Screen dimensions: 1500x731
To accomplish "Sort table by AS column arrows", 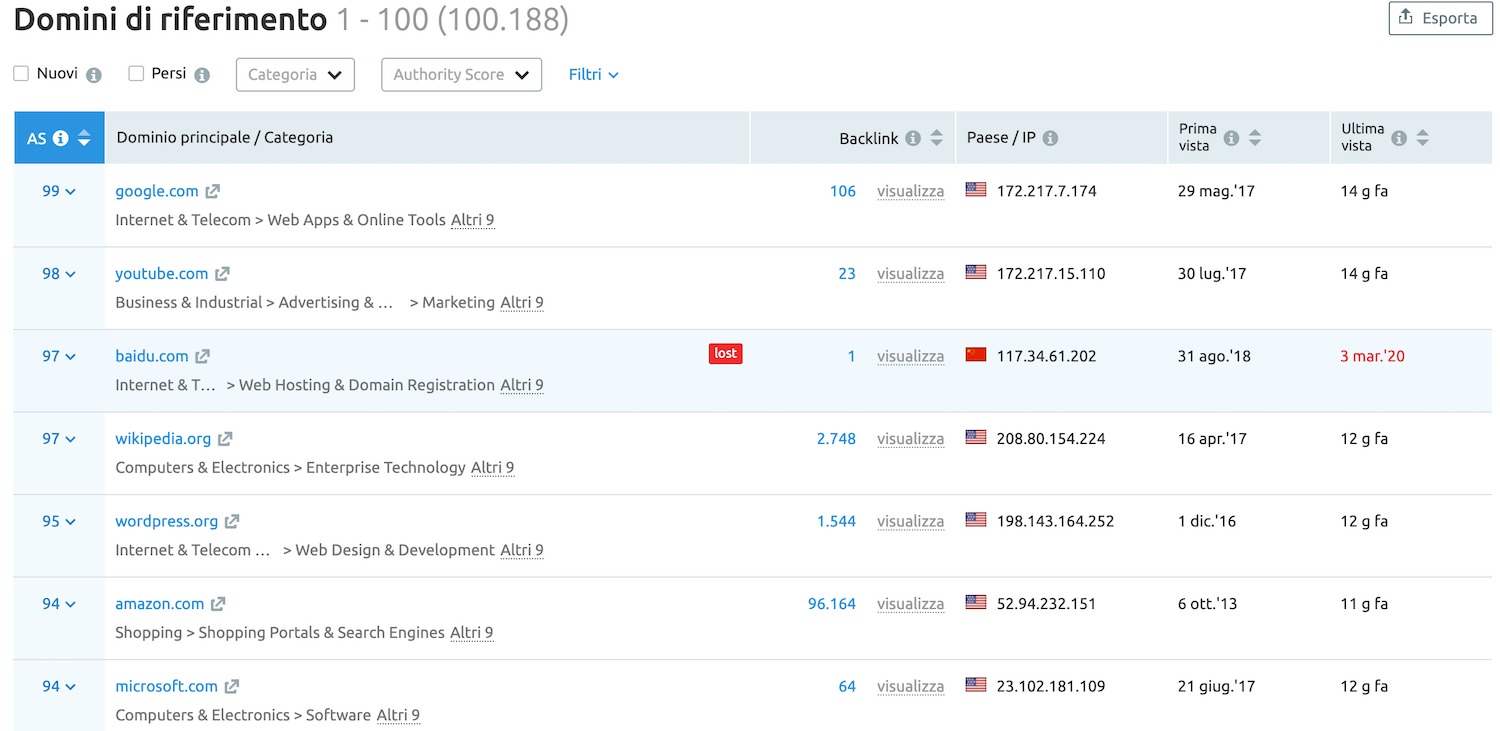I will coord(85,138).
